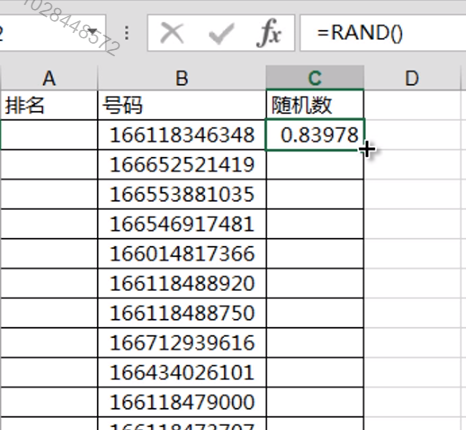The image size is (466, 430).
Task: Confirm the formula entry with the checkmark icon
Action: pos(221,33)
